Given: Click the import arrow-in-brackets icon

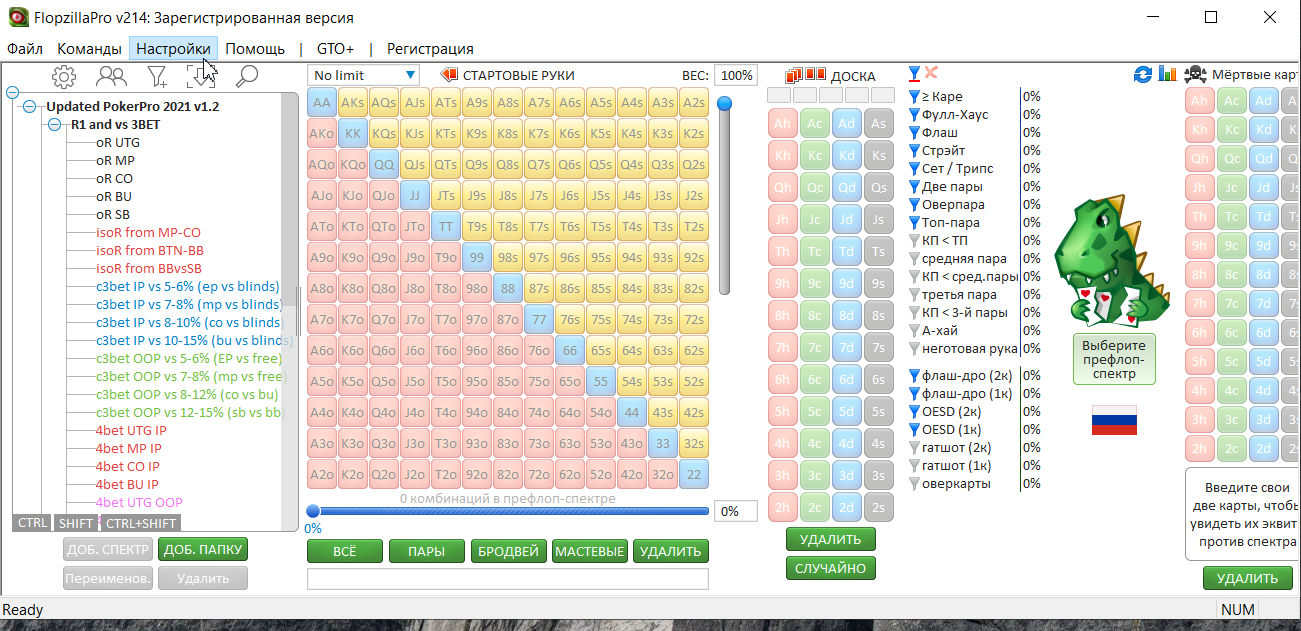Looking at the screenshot, I should [200, 76].
